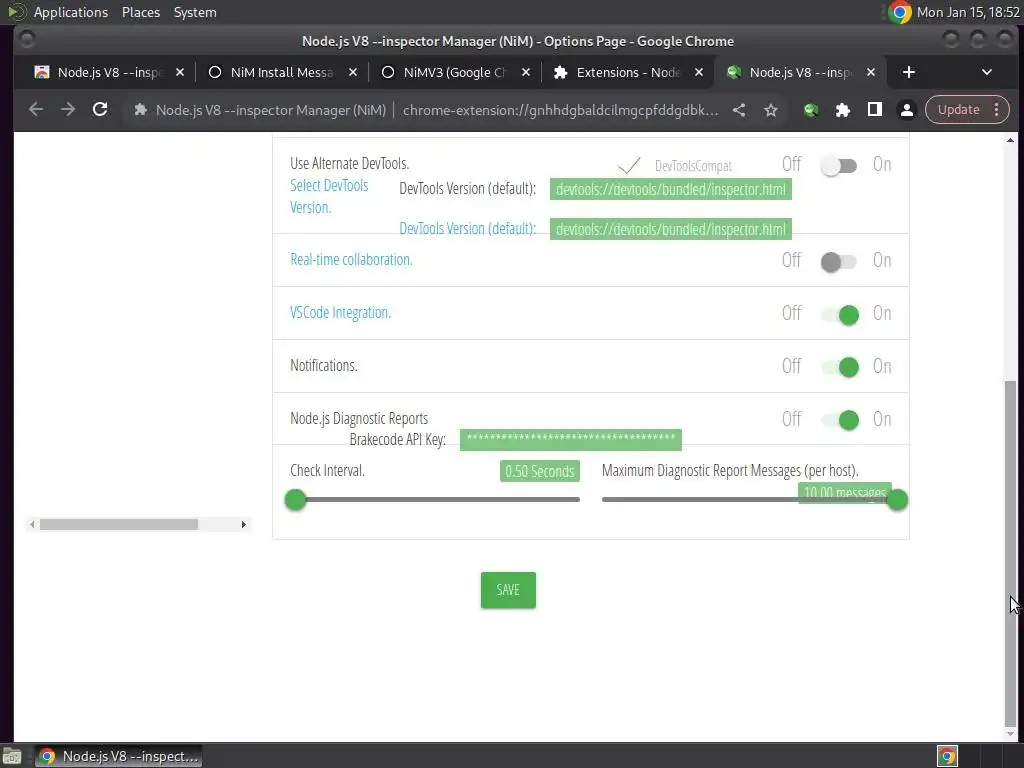Click the Chrome tray icon in the bottom right

(947, 756)
